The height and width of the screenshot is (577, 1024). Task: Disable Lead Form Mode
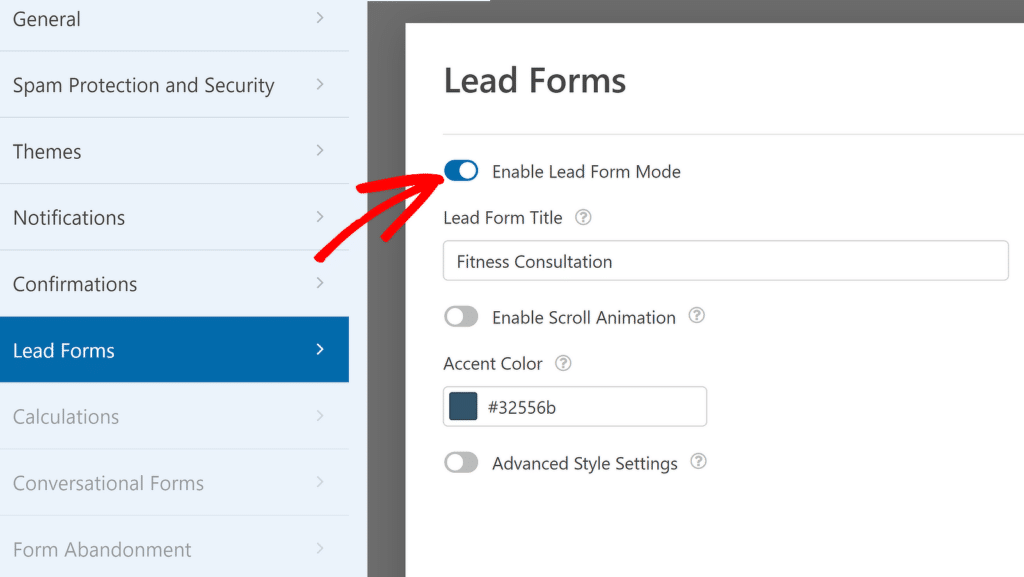461,170
